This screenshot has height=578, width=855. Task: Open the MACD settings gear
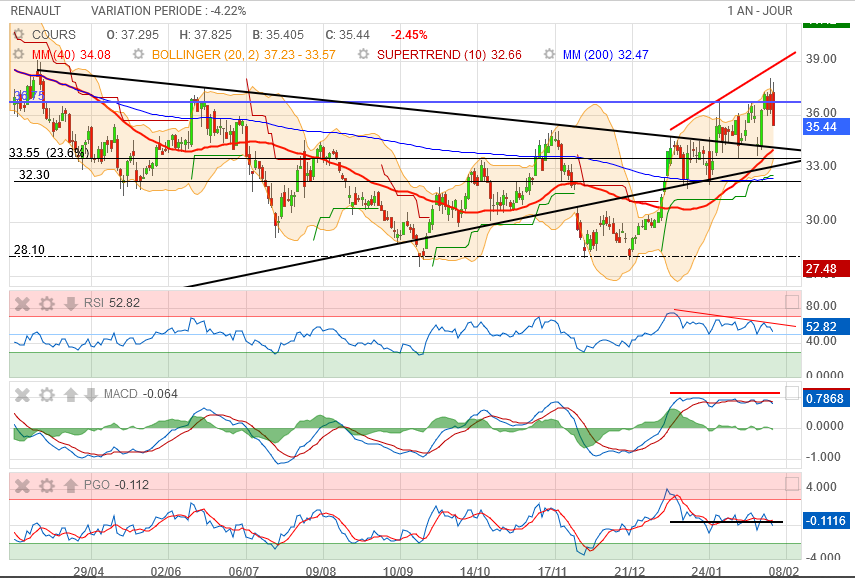tap(47, 394)
